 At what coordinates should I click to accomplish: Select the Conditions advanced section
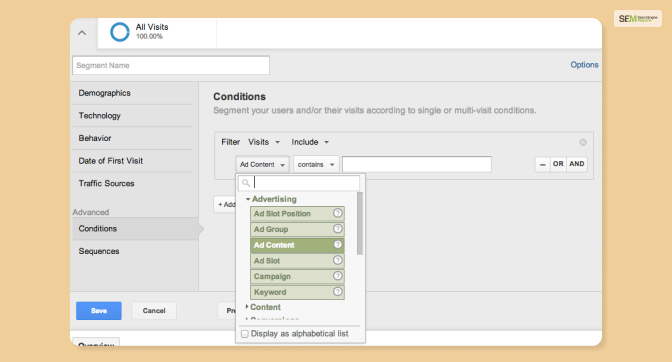(x=135, y=229)
